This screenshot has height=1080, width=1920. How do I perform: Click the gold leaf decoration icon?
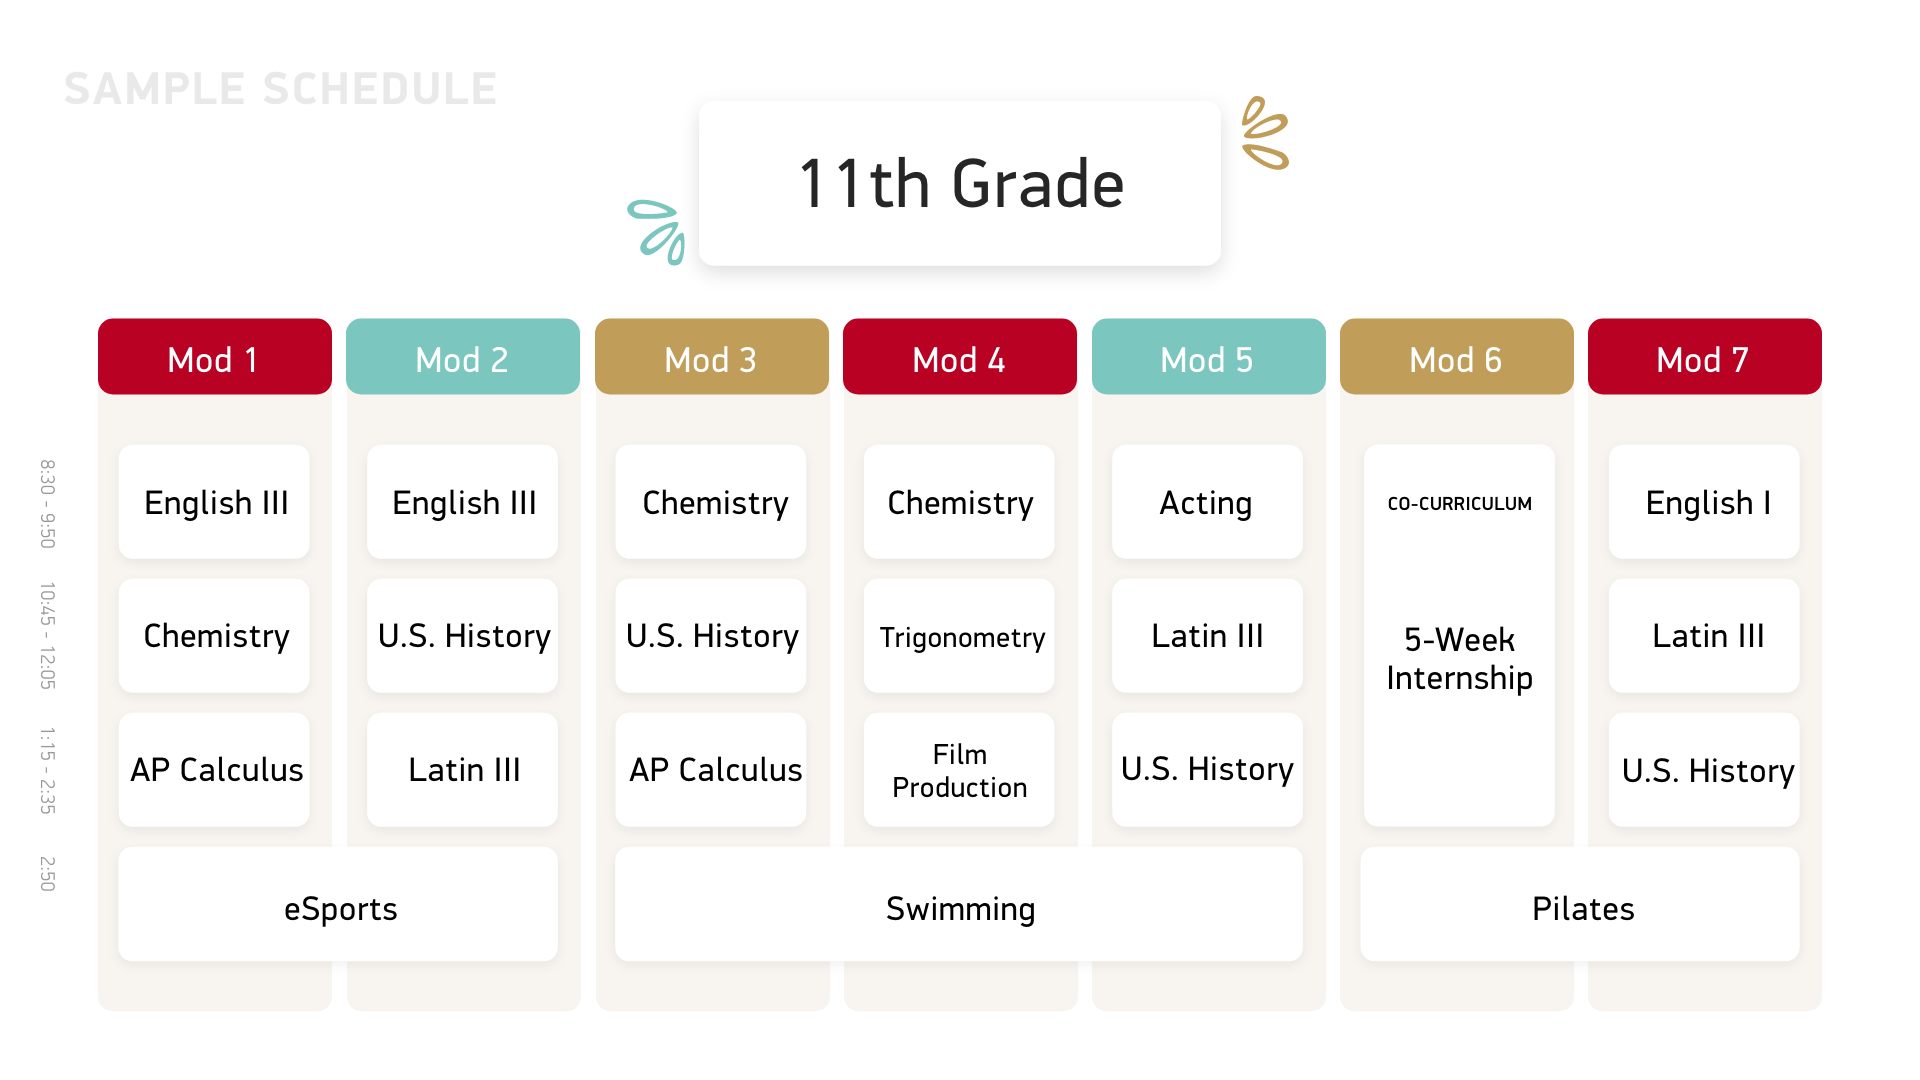click(x=1265, y=133)
